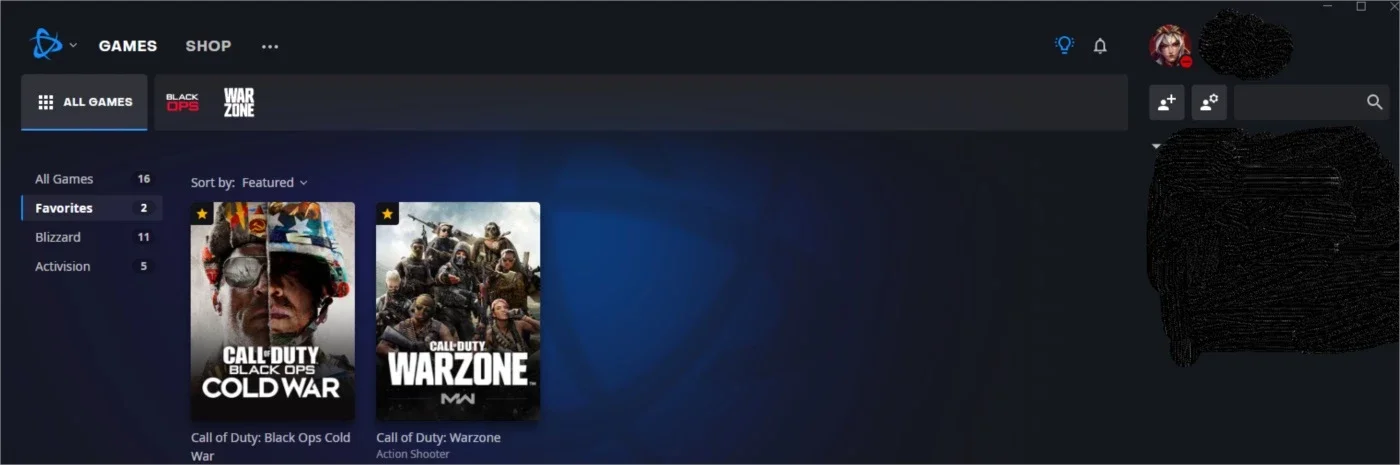Click the Activision count badge 5
Screen dimensions: 1400x465
pos(144,266)
